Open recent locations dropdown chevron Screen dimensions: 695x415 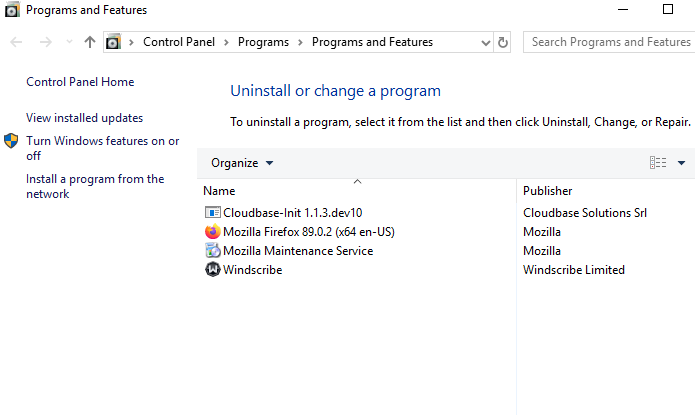(69, 42)
